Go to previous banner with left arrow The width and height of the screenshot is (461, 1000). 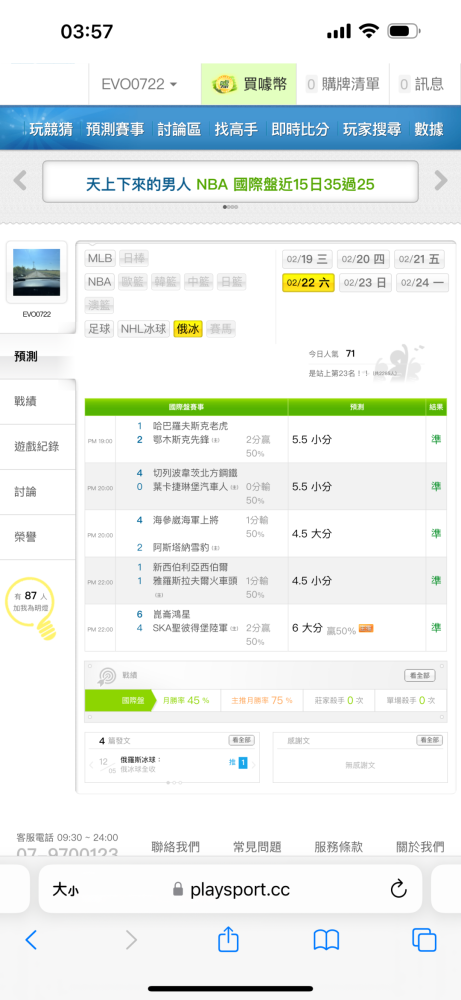coord(20,180)
